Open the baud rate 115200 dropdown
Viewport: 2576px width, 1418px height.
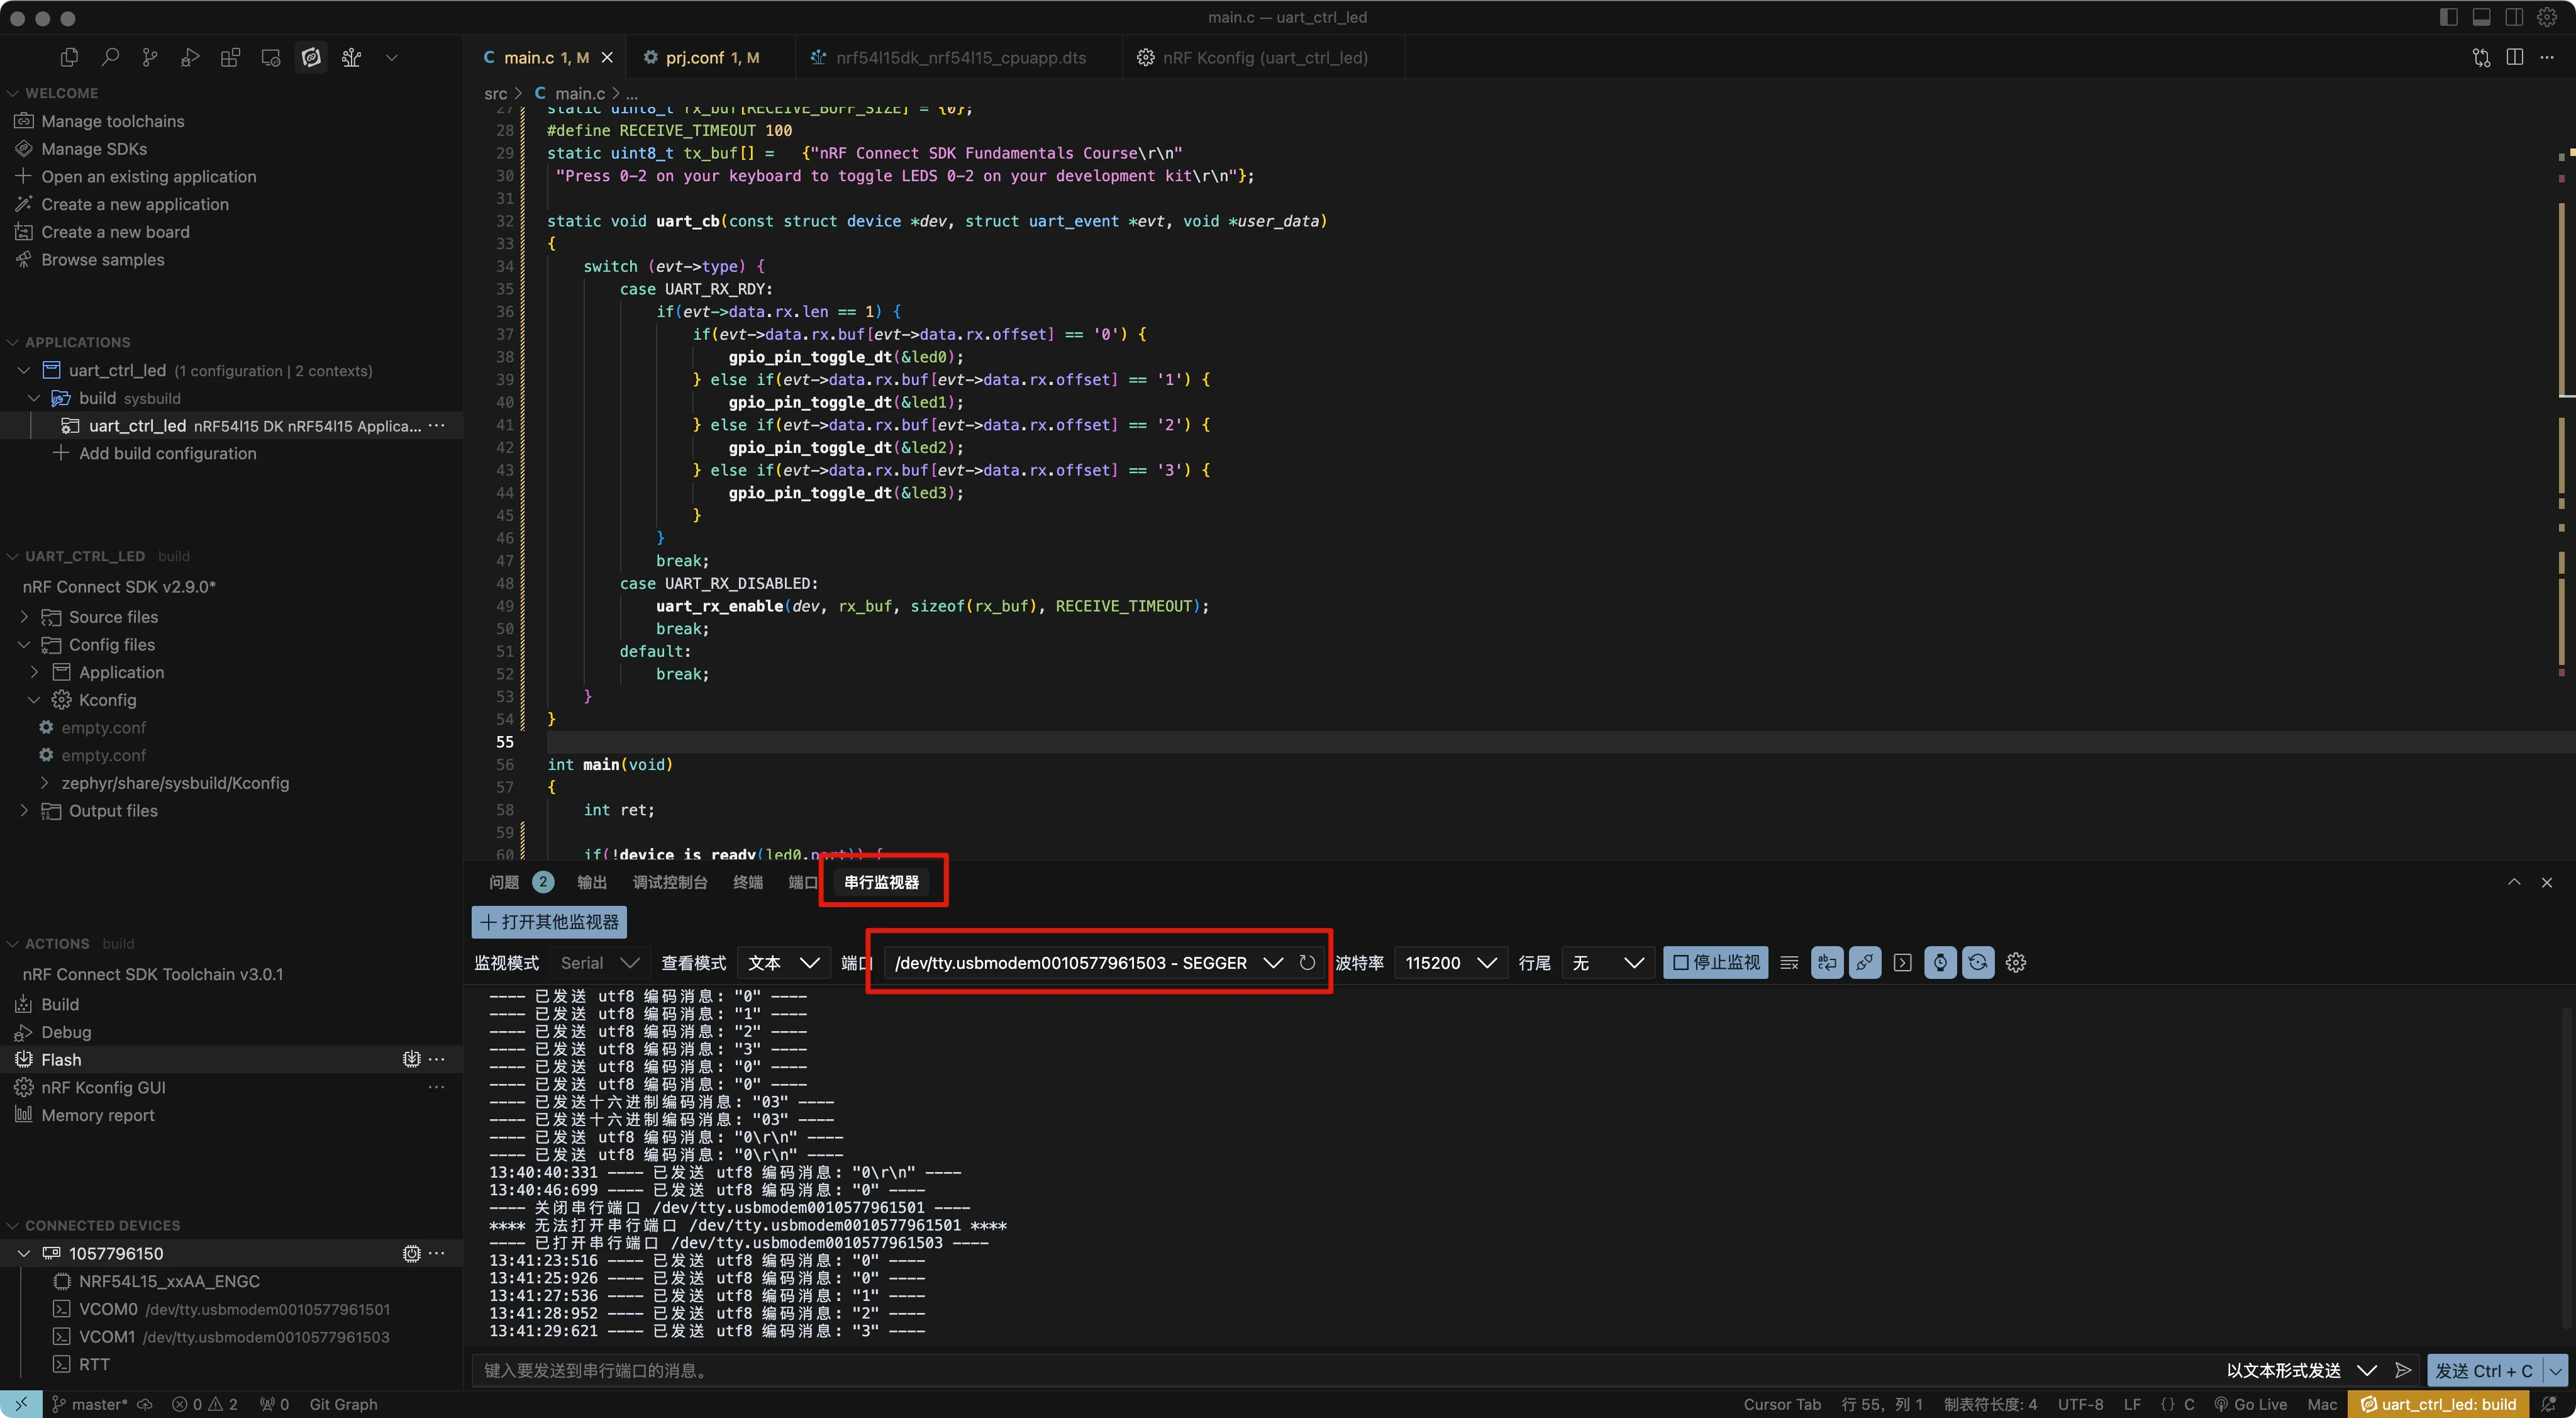1450,963
